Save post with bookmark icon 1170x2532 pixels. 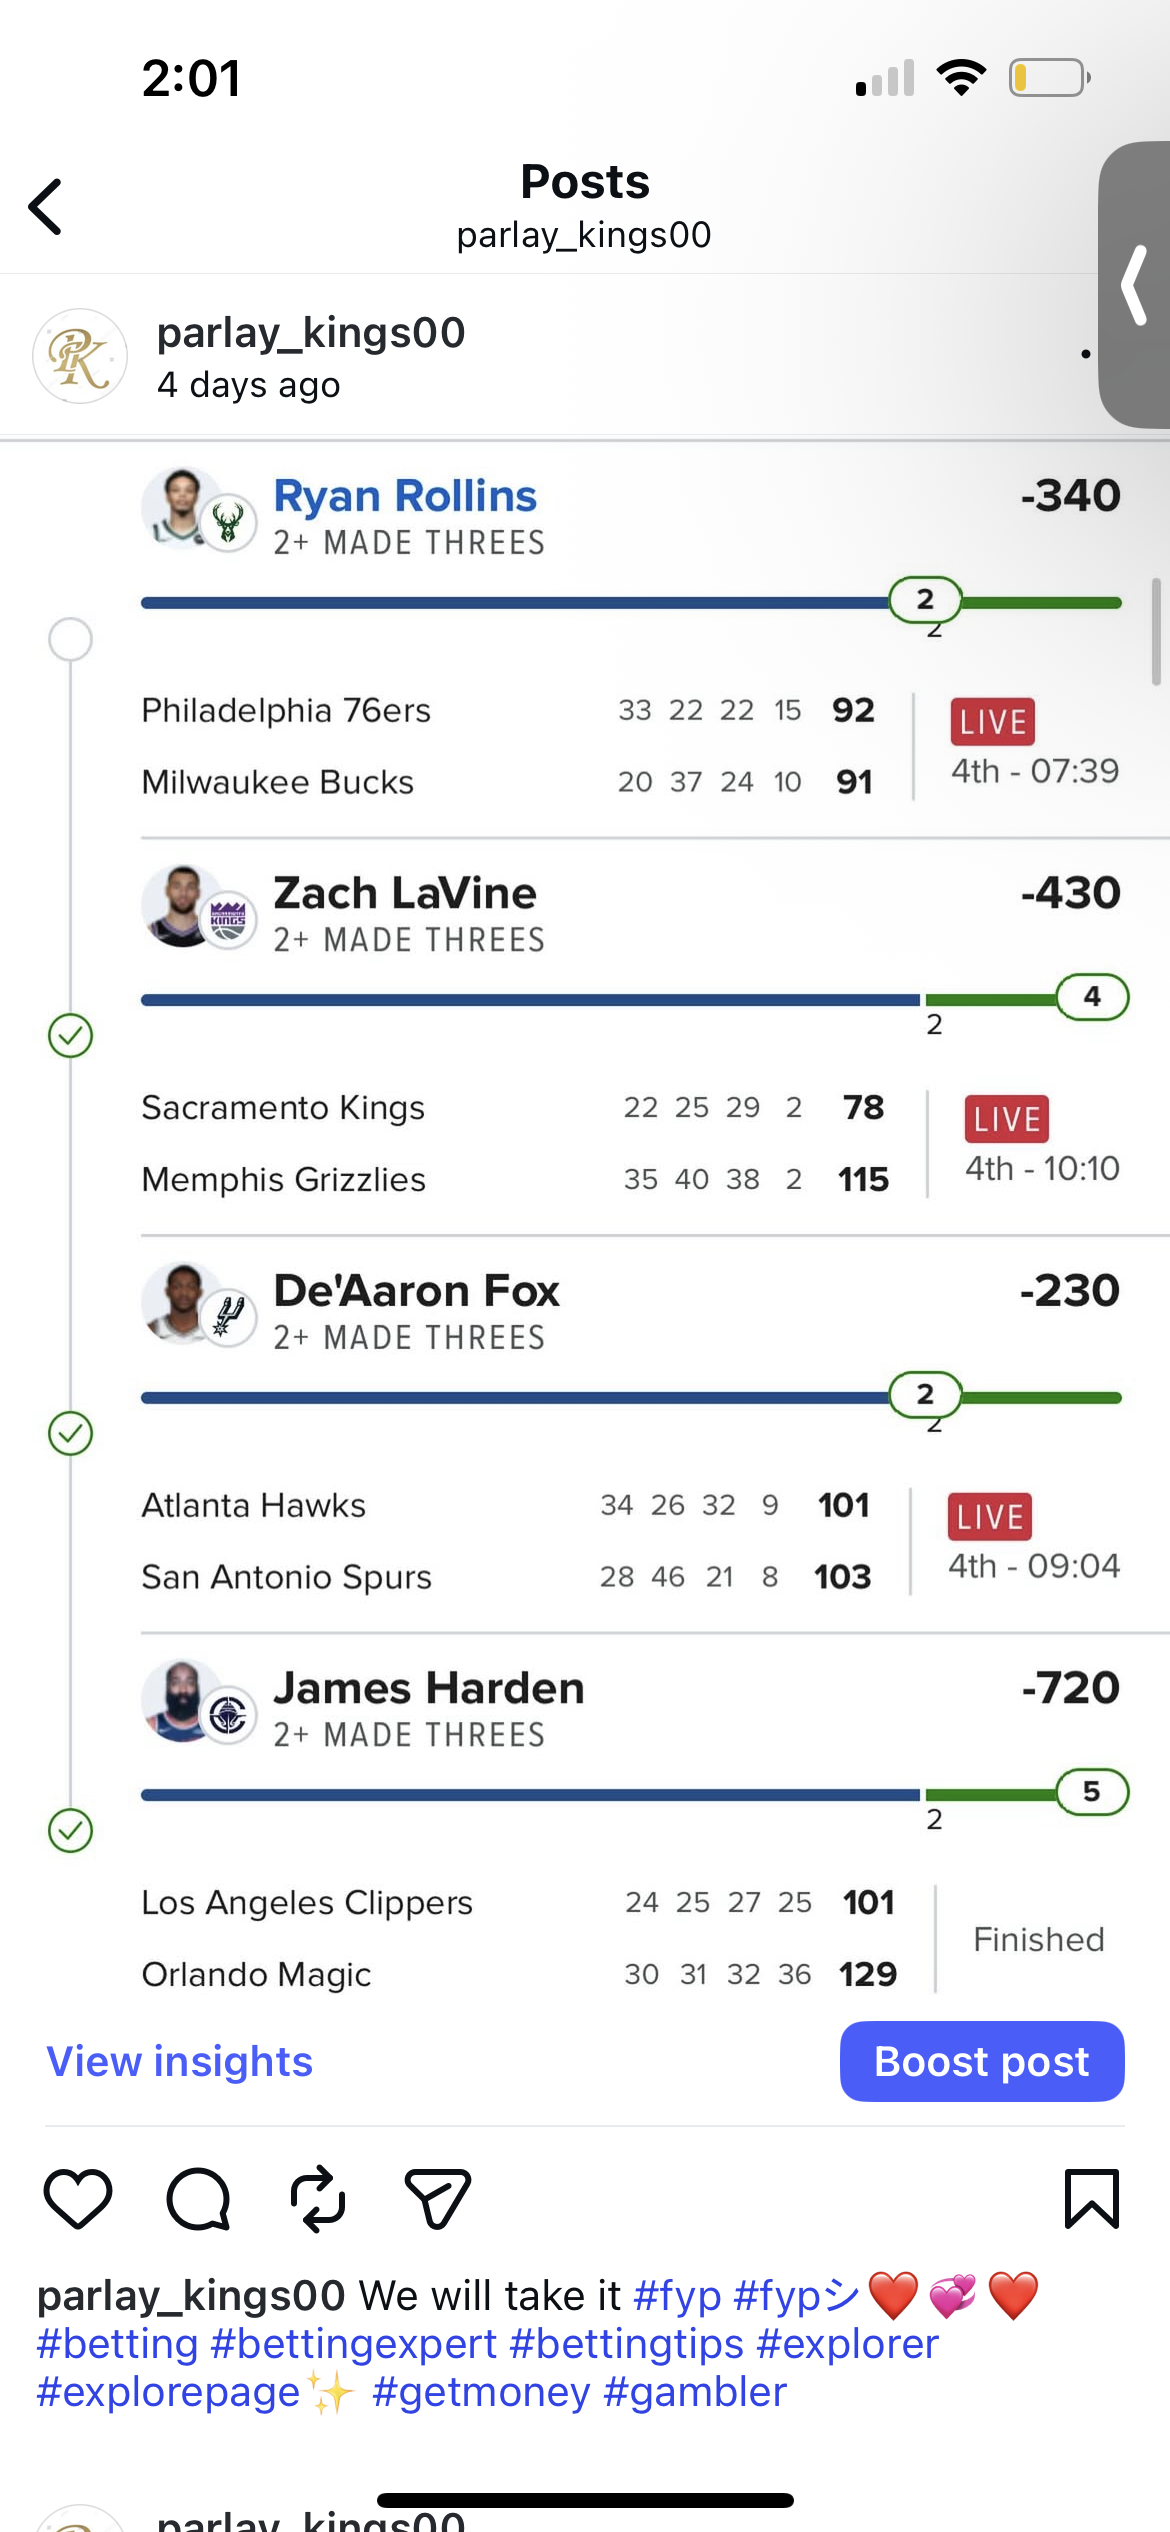[1091, 2199]
